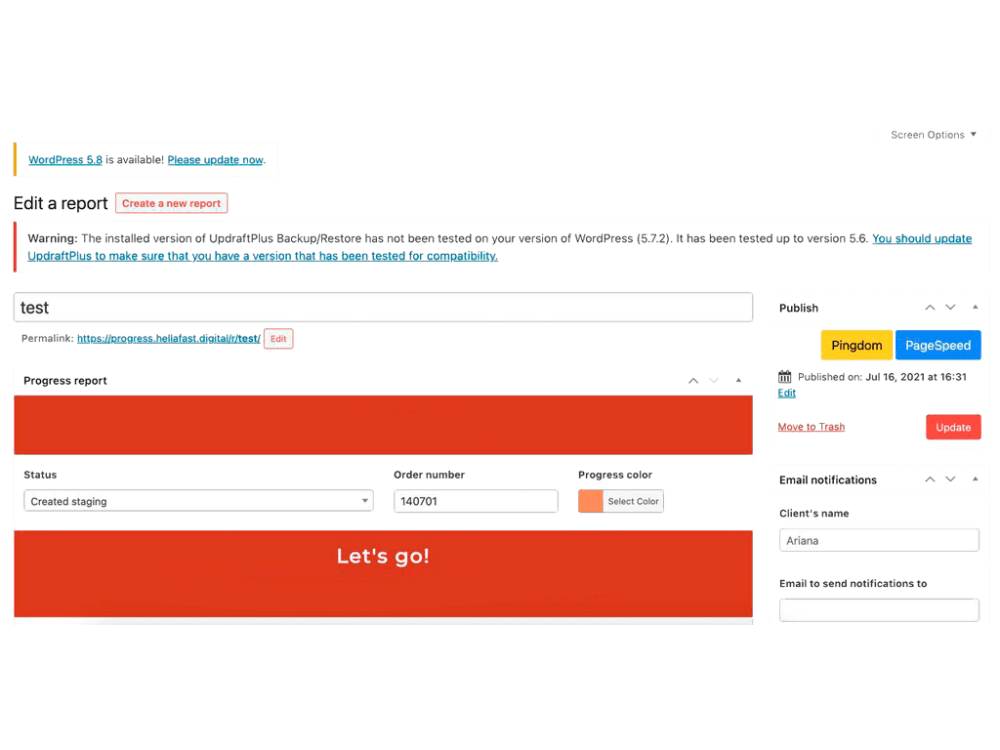Follow the 'You should update UpdraftPlus' link
Viewport: 1000px width, 750px height.
[x=499, y=247]
